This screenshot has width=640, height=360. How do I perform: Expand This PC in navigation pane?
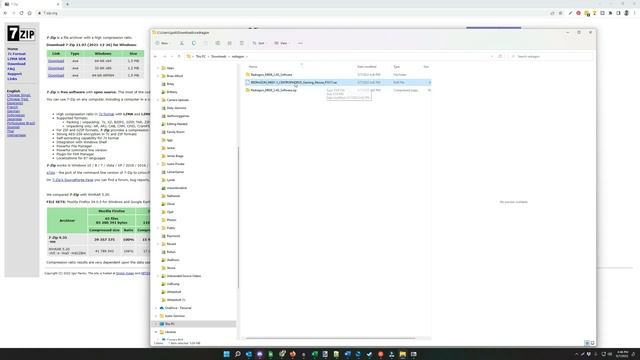(x=156, y=324)
